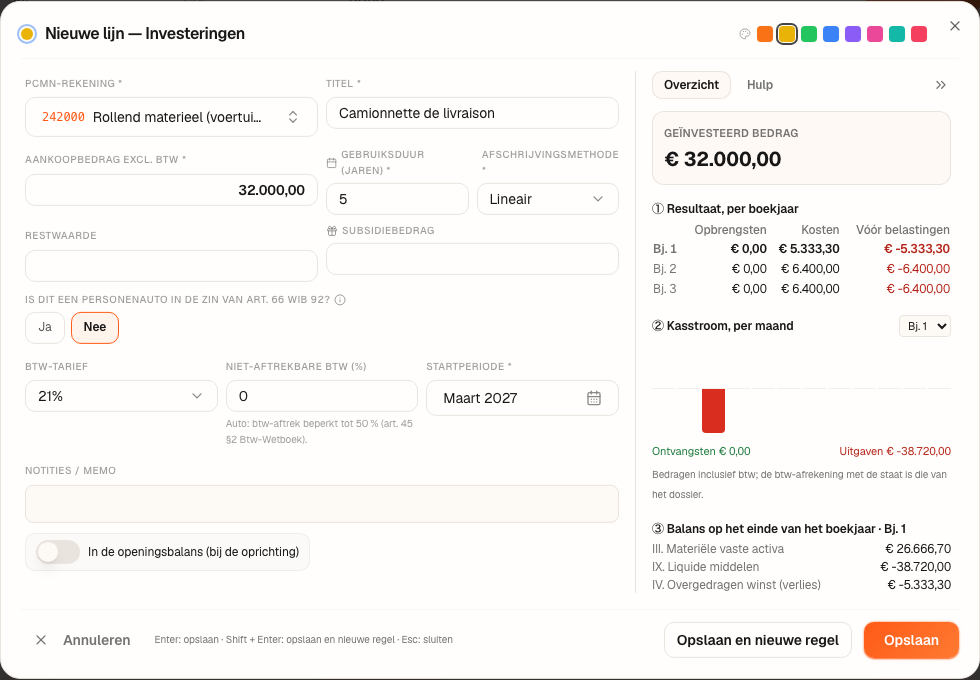Click the Notities / Memo text area
The height and width of the screenshot is (680, 980).
322,504
